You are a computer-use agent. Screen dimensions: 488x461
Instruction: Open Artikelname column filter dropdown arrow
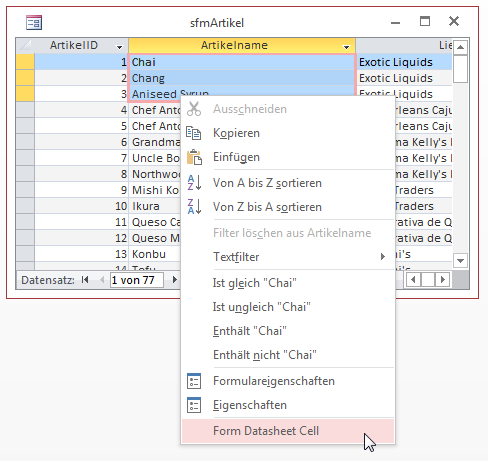tap(347, 47)
